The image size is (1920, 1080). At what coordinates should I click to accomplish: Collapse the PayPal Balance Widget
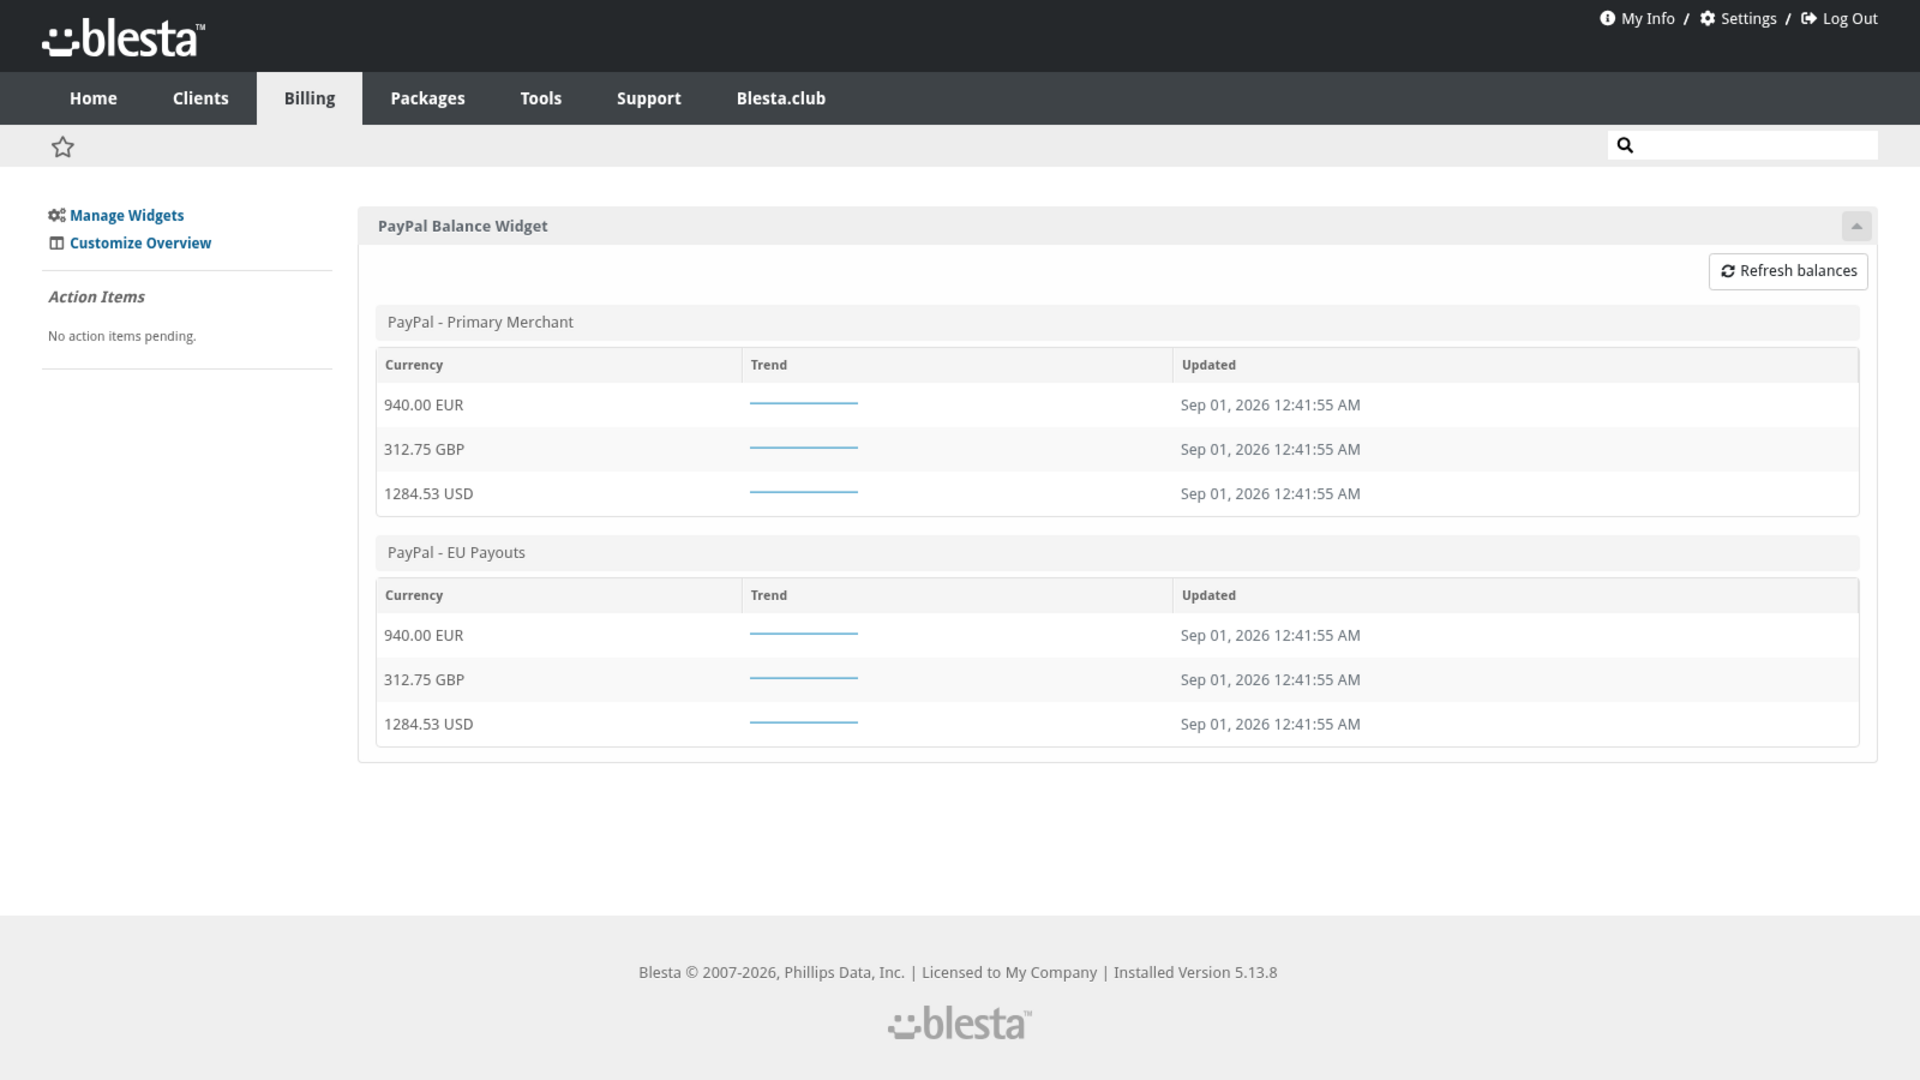(x=1857, y=226)
